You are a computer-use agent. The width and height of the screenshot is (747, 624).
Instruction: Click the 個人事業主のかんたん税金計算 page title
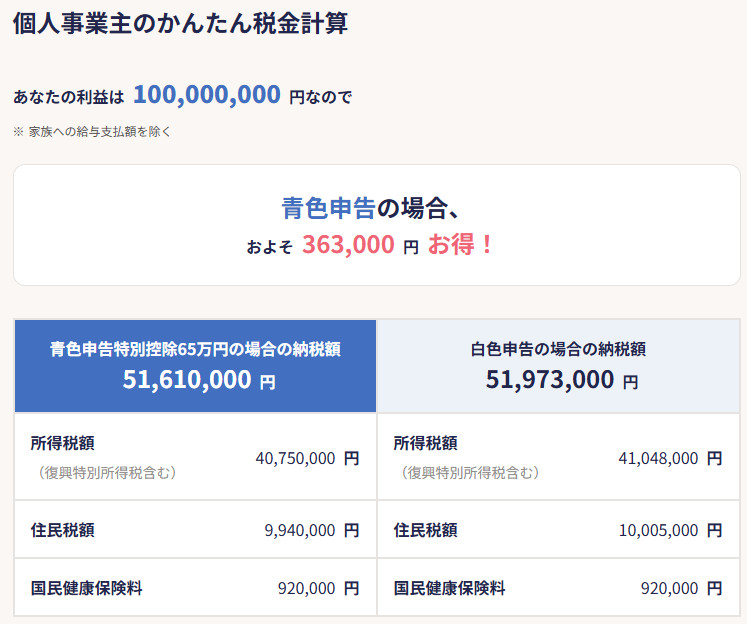(180, 23)
